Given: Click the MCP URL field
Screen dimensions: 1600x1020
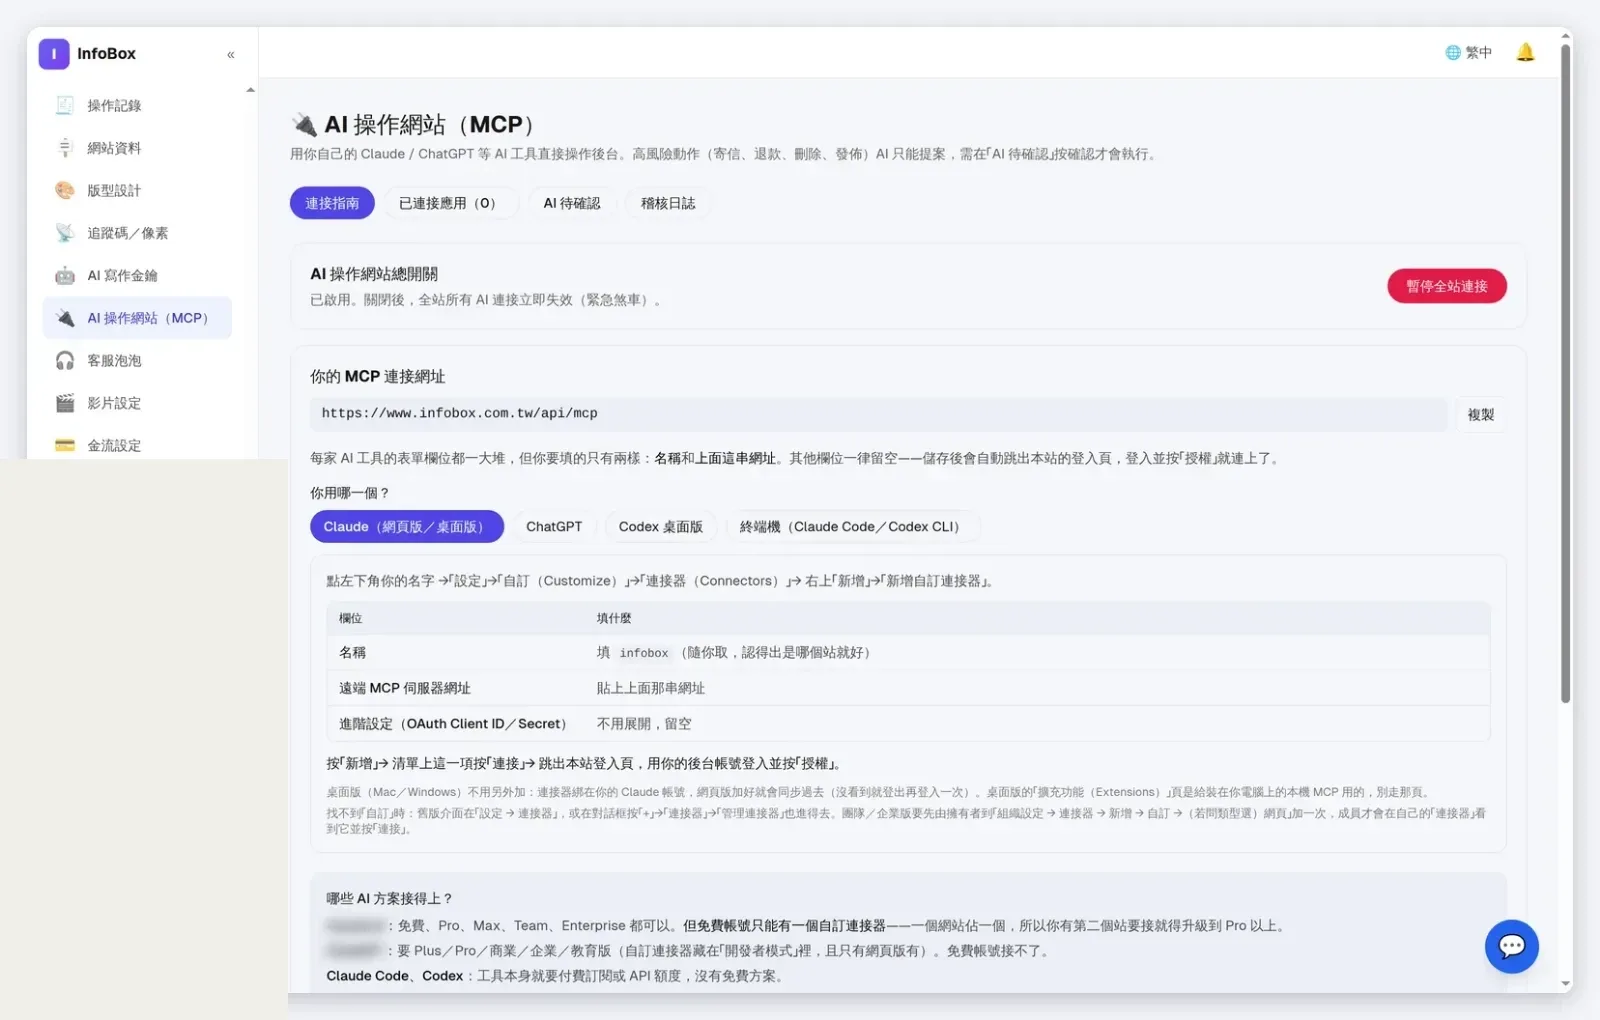Looking at the screenshot, I should coord(878,414).
